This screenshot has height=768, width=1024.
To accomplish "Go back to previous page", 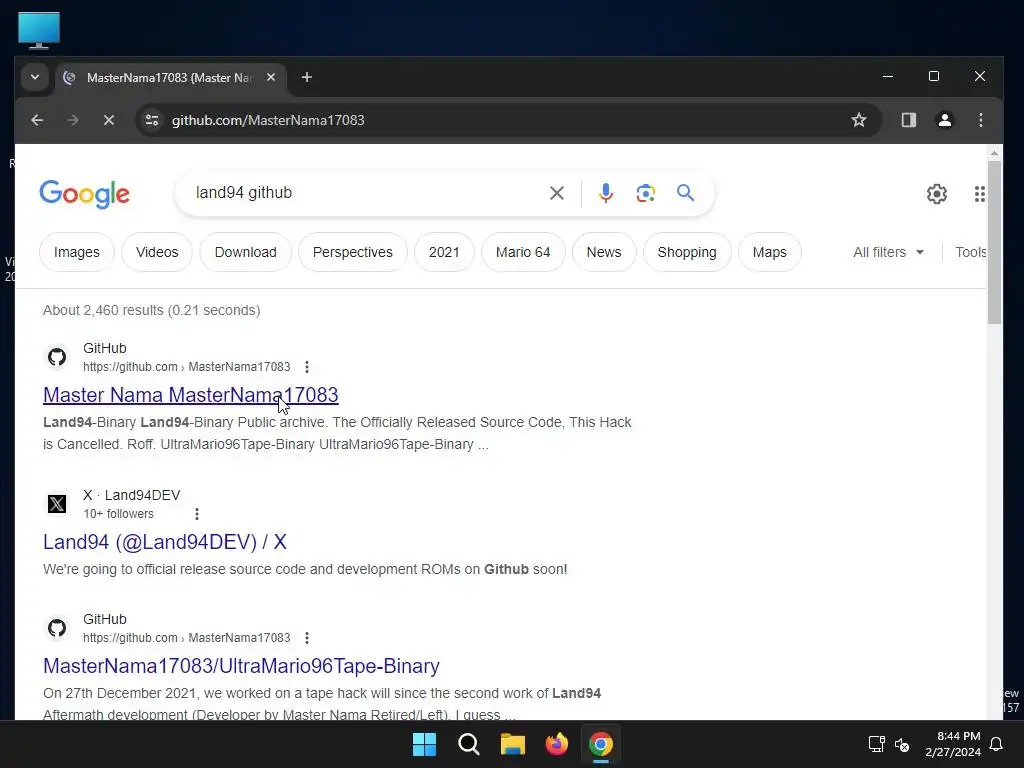I will (x=37, y=120).
